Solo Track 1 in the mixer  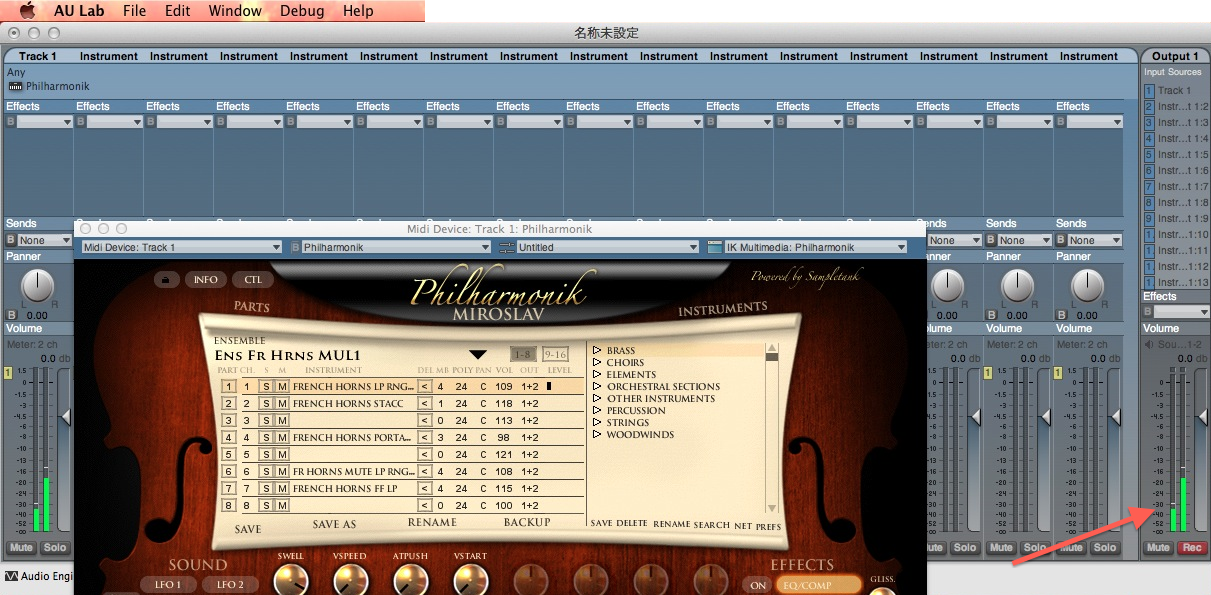coord(55,548)
